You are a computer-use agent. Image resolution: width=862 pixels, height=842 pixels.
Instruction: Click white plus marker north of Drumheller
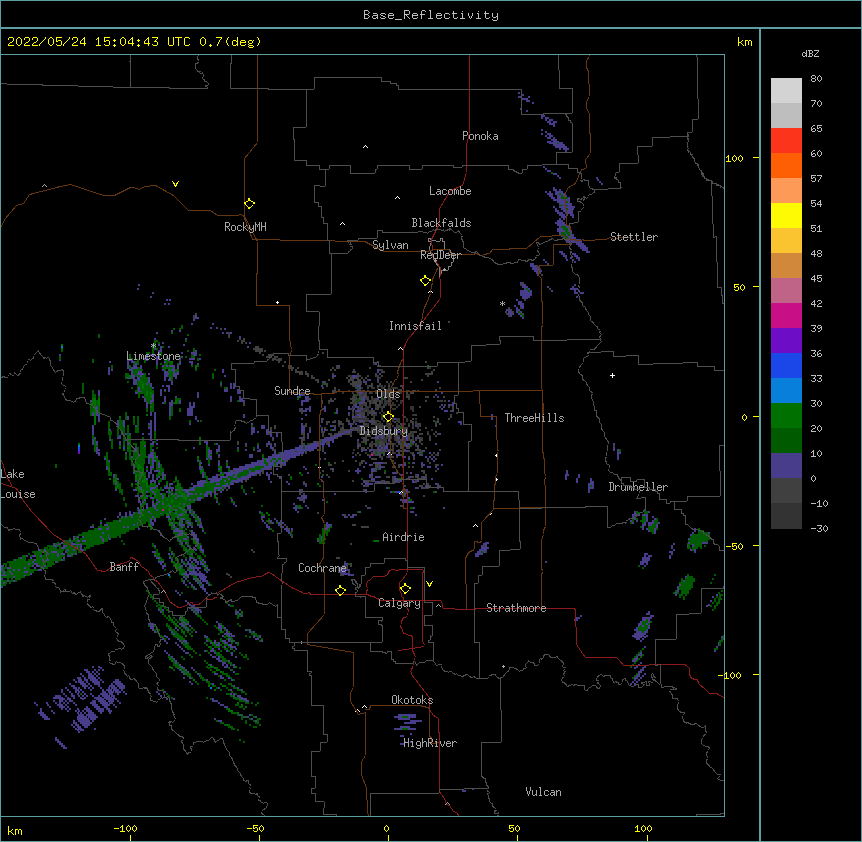pos(612,375)
